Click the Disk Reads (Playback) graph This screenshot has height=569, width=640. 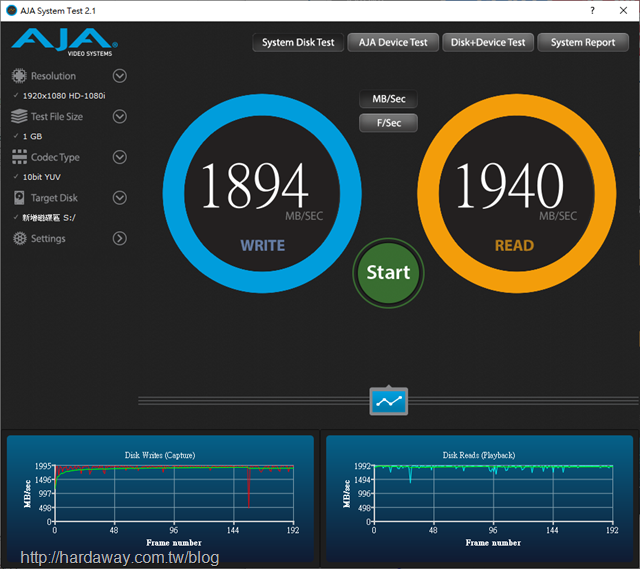point(480,499)
